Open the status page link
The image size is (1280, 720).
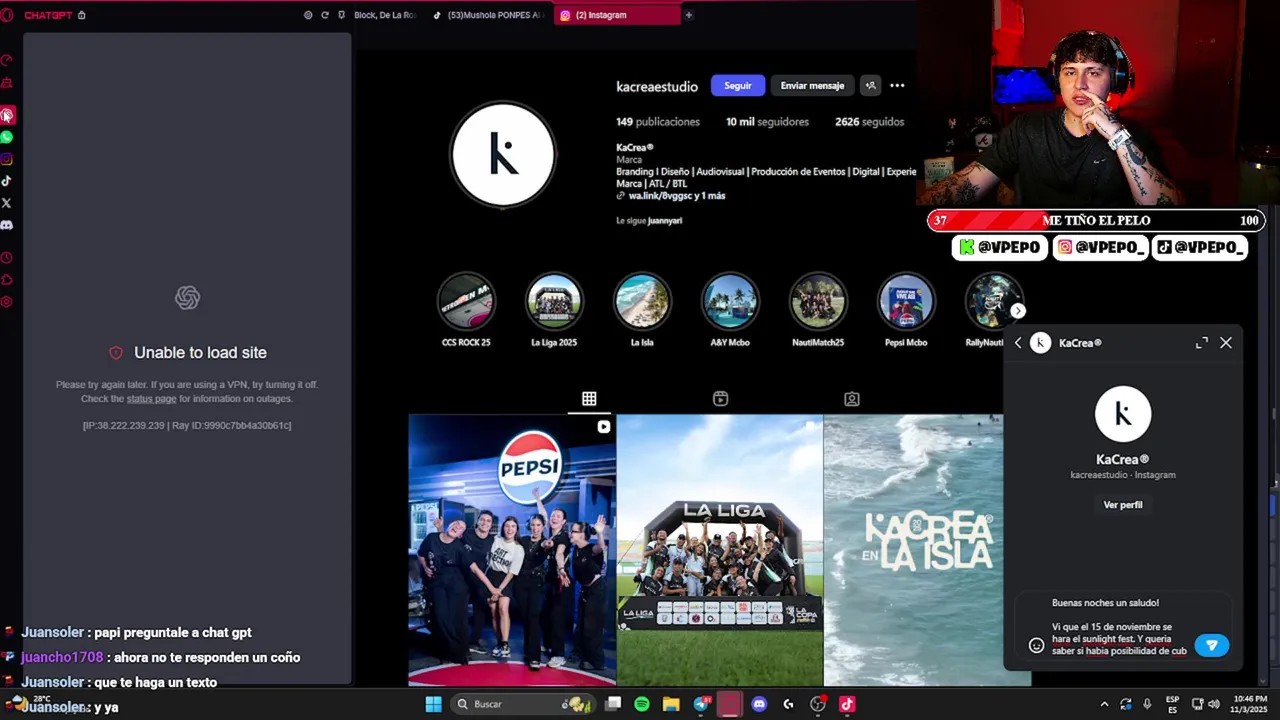click(151, 399)
